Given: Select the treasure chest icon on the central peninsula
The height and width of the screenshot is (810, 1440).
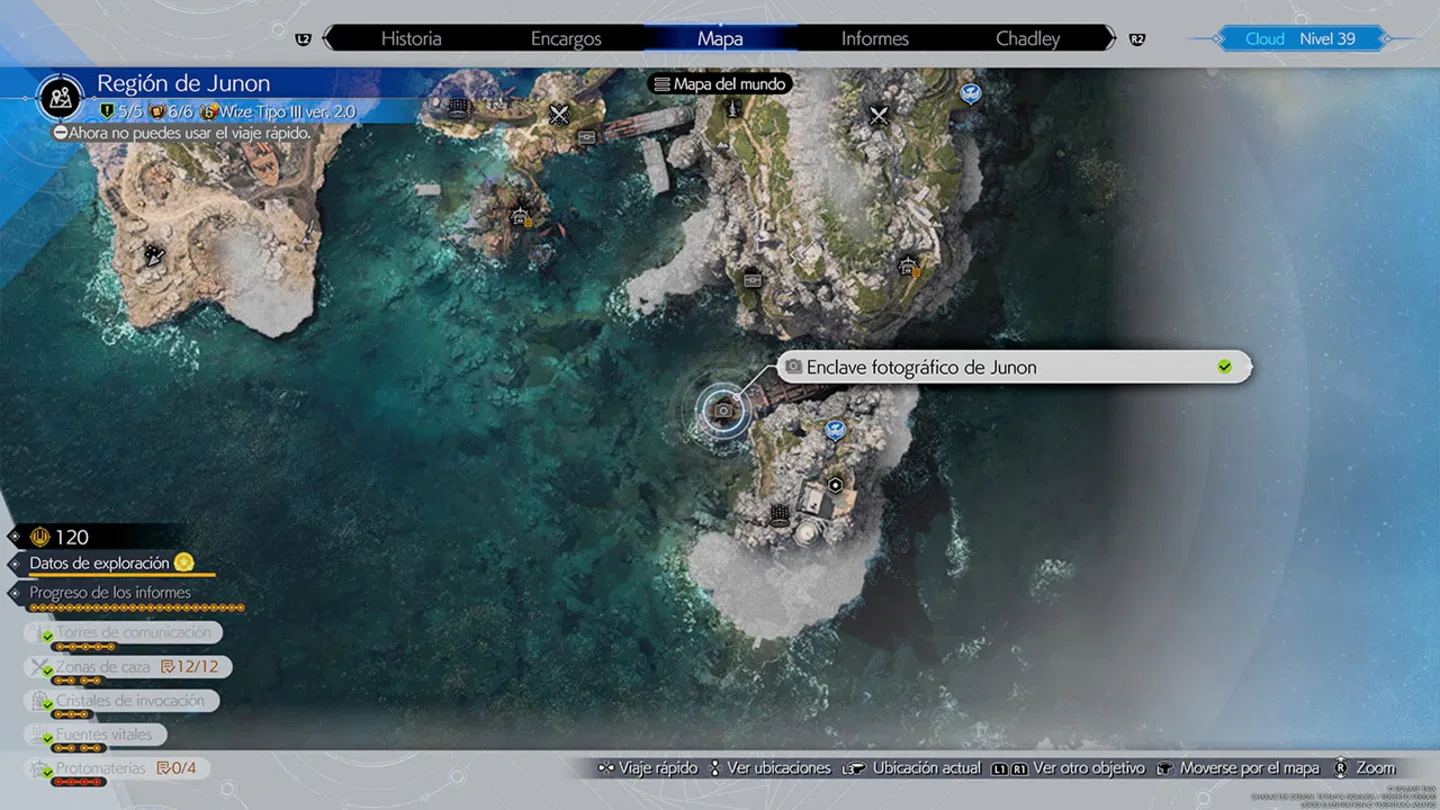Looking at the screenshot, I should (x=753, y=281).
